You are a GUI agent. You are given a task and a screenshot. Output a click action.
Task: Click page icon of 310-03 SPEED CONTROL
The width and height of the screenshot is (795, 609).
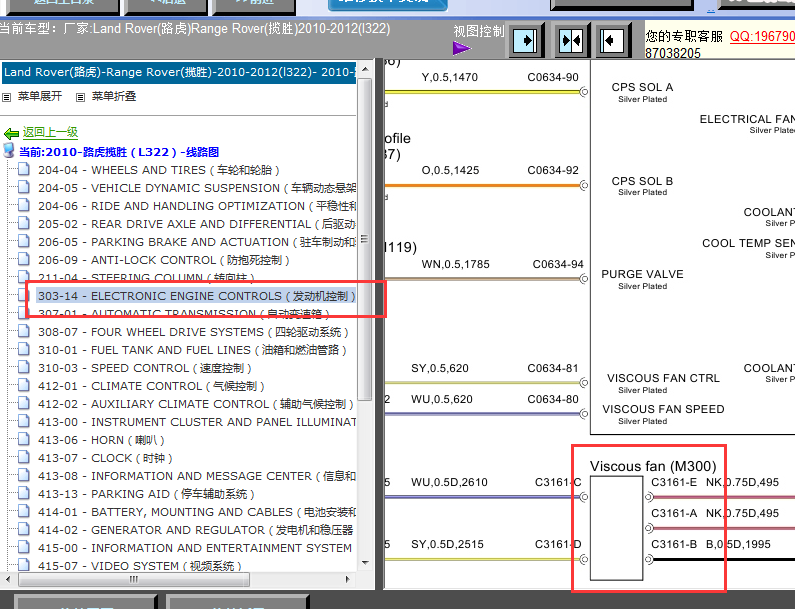(24, 367)
